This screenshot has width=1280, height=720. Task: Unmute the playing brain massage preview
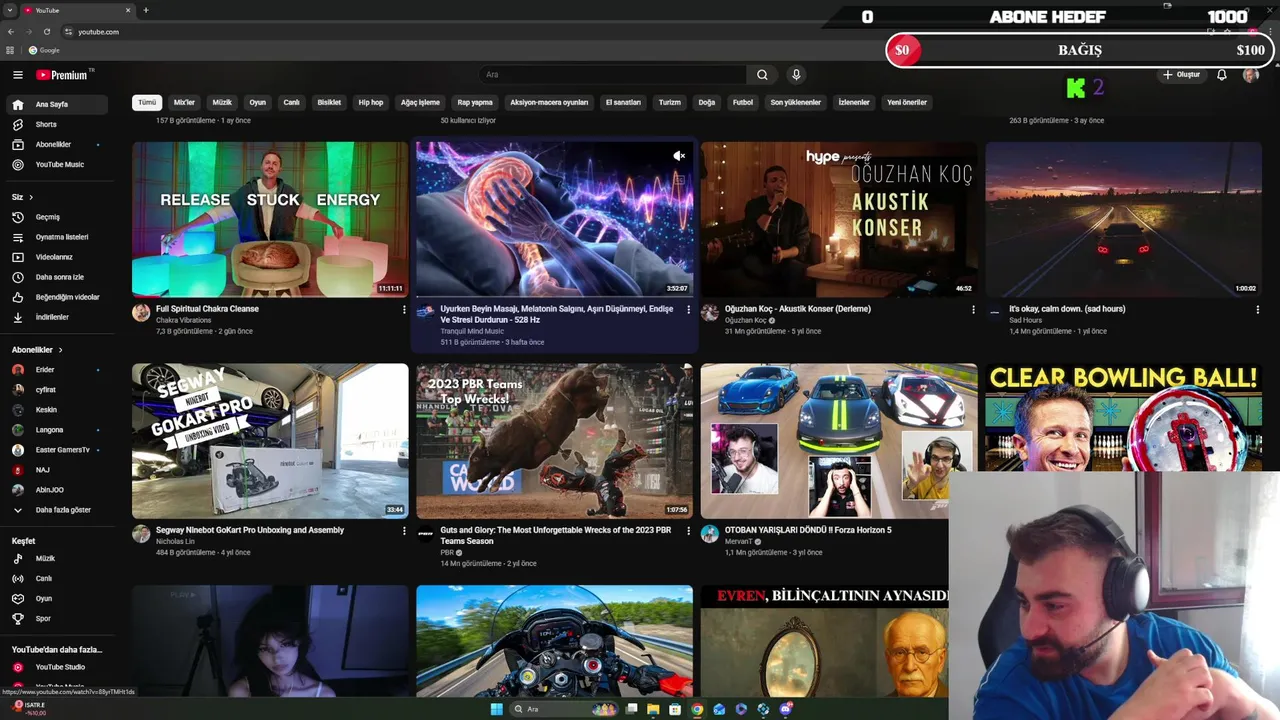point(678,155)
